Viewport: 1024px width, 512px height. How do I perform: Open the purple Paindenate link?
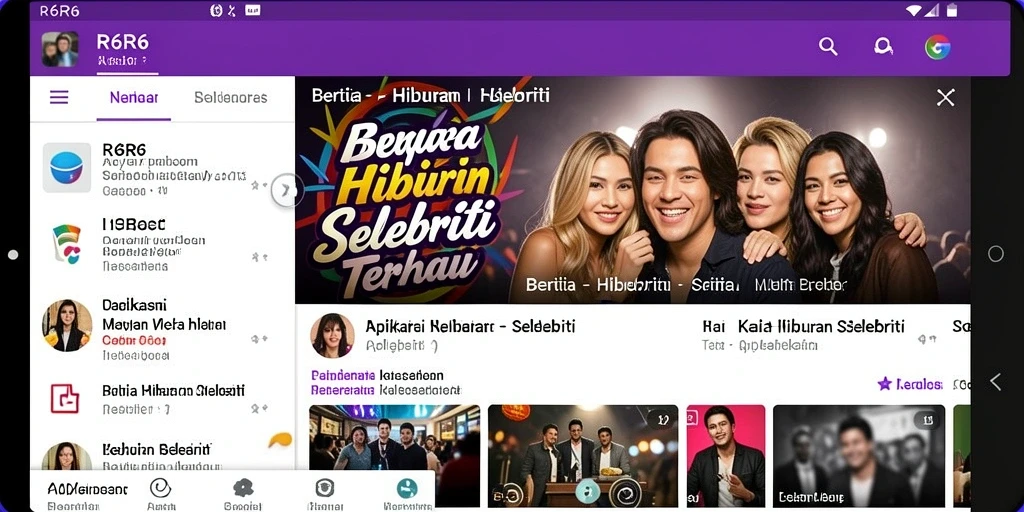click(343, 376)
